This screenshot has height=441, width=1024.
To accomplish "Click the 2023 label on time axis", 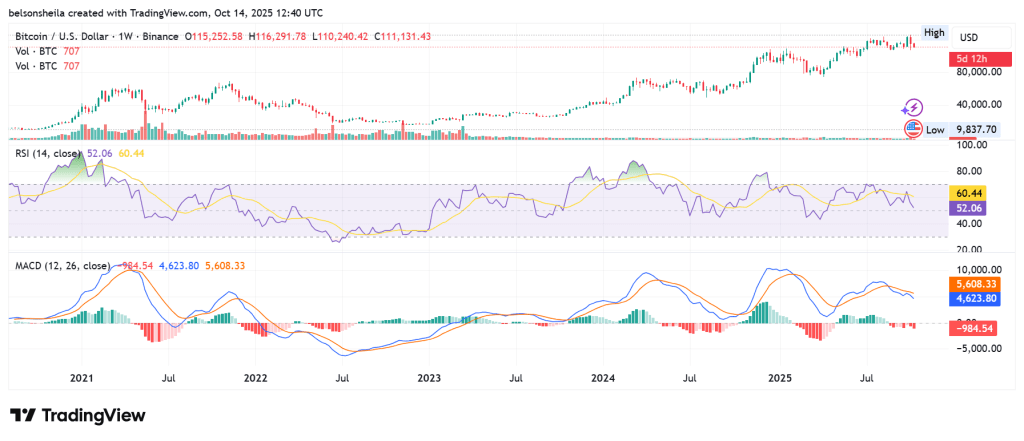I will (429, 378).
